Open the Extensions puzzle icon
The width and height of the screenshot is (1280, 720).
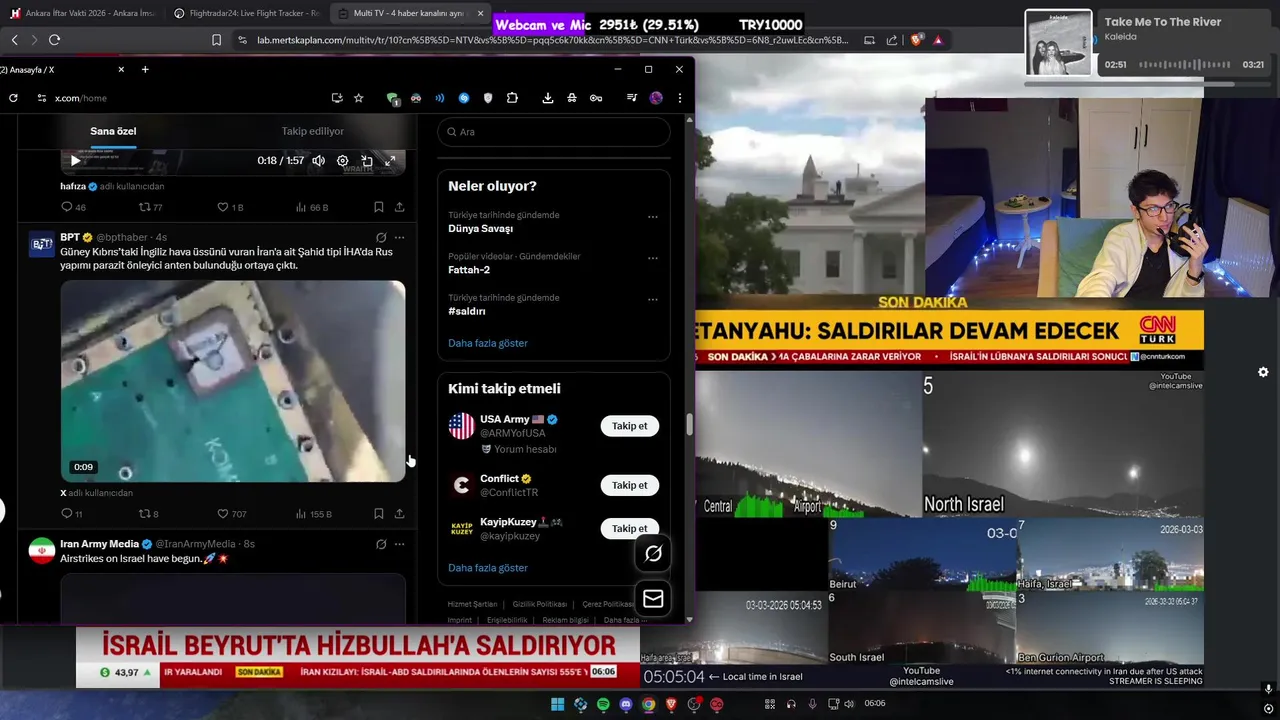[512, 98]
